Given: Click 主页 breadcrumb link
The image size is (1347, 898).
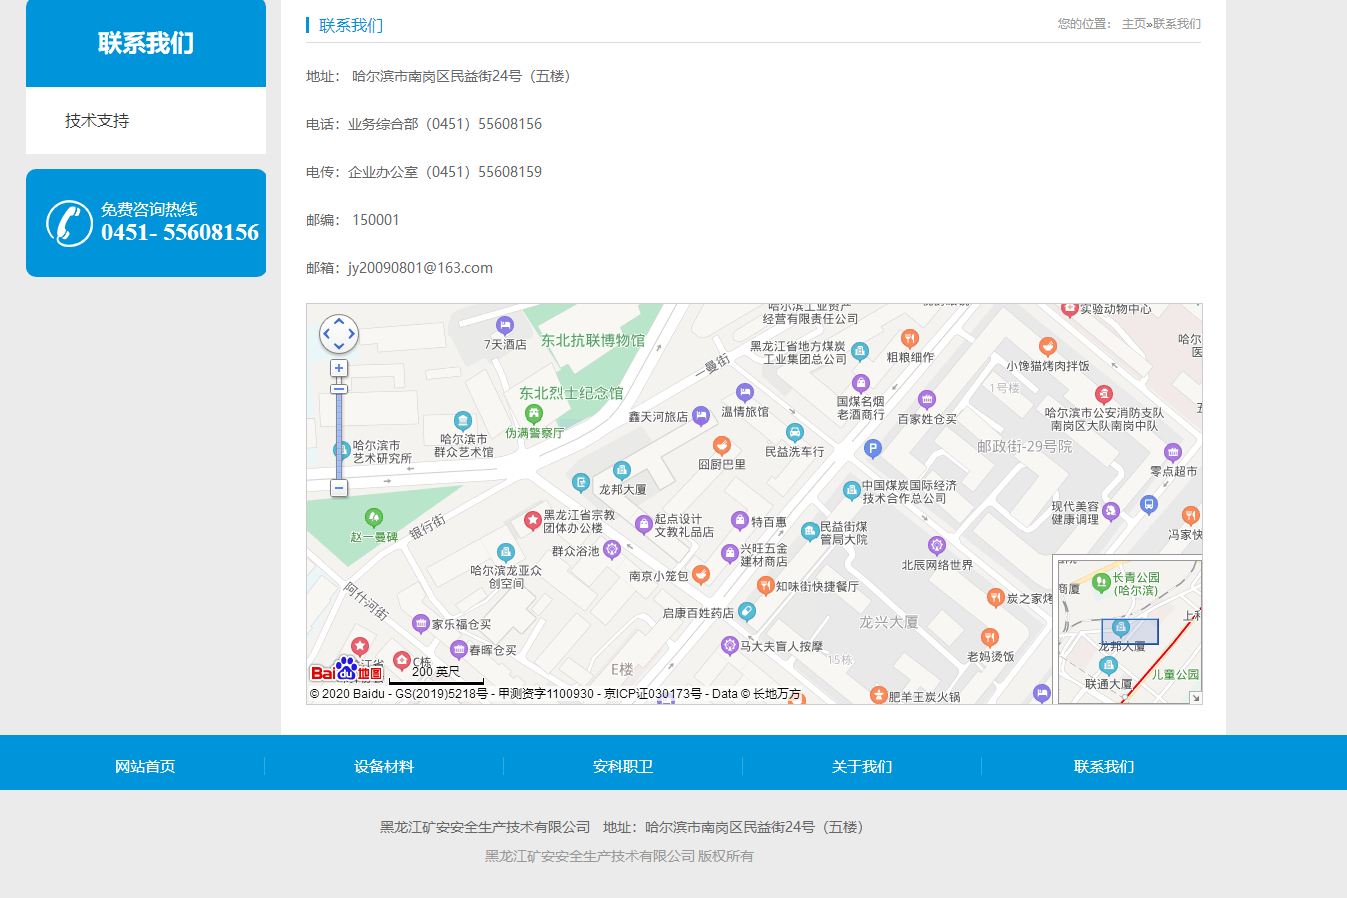Looking at the screenshot, I should tap(1133, 24).
